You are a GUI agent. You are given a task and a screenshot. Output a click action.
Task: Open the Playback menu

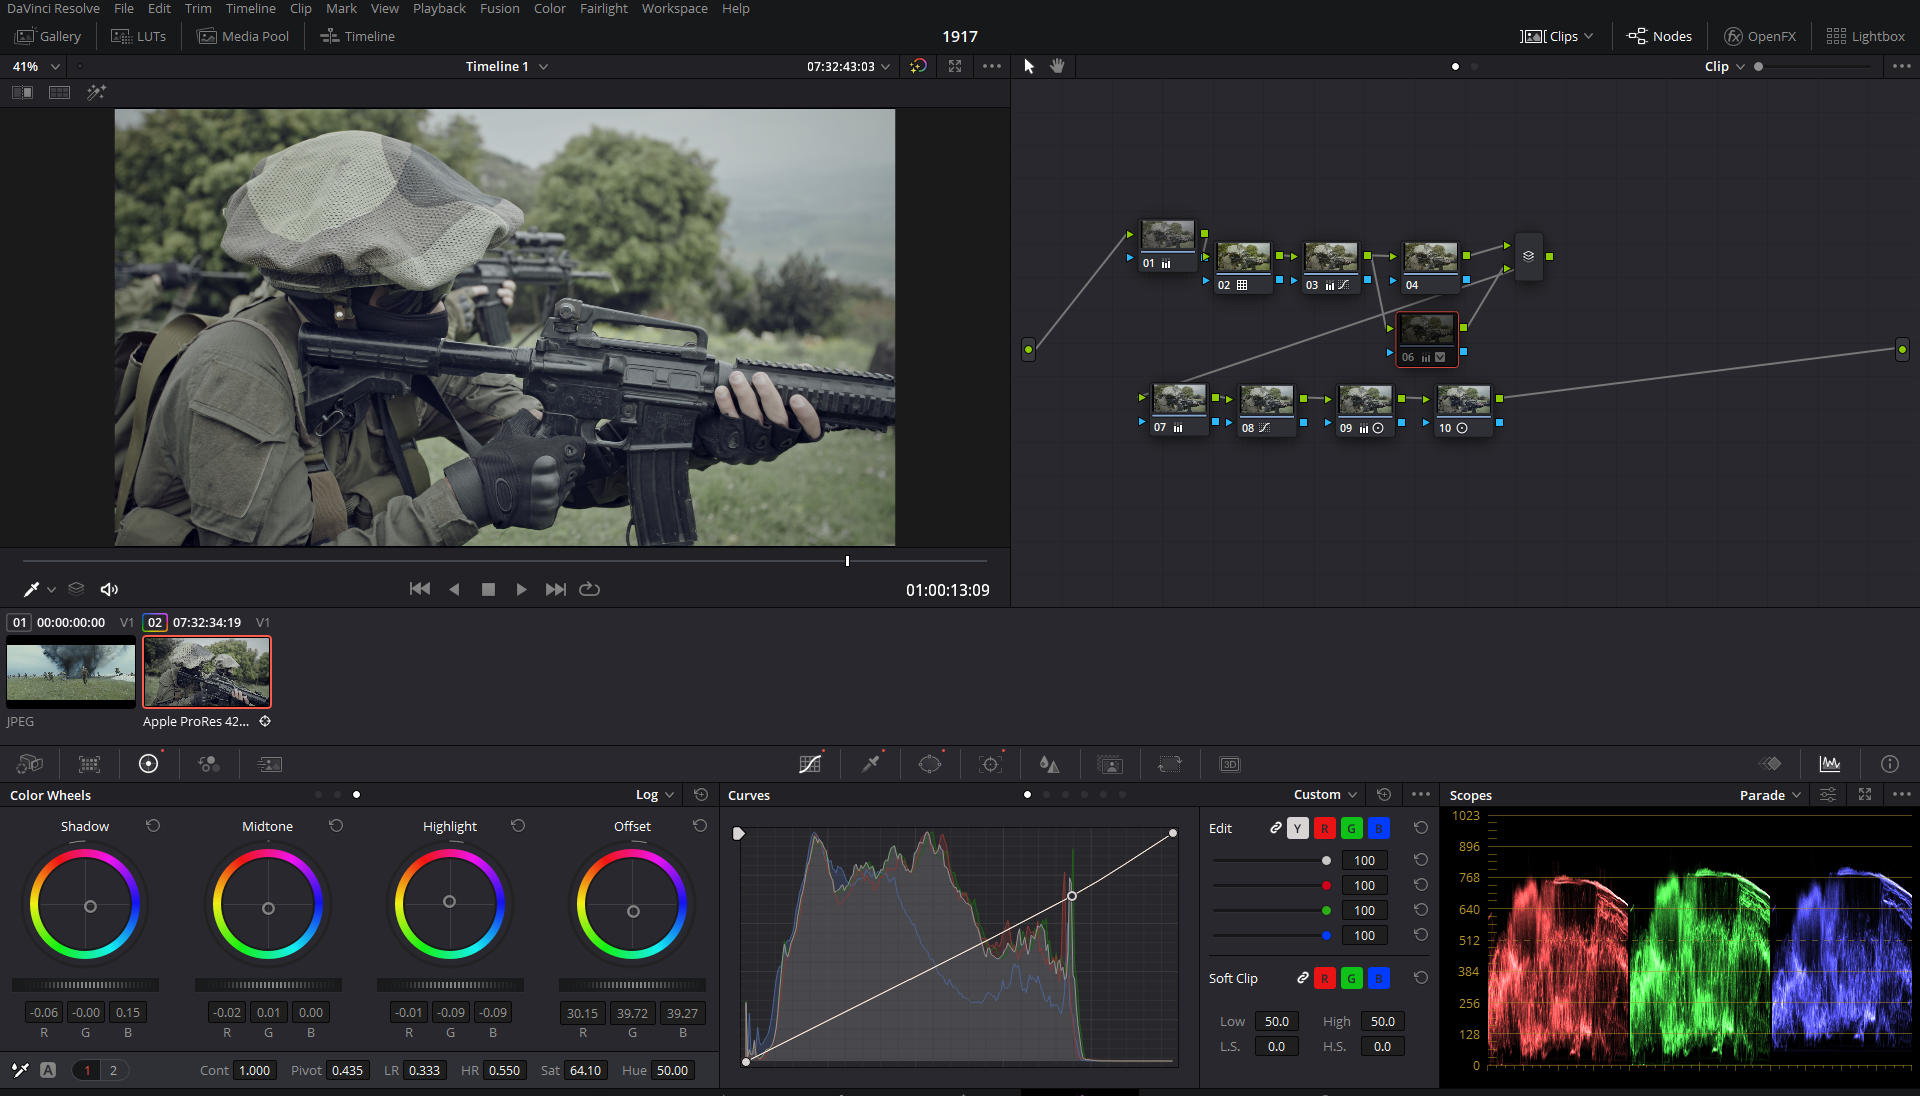tap(439, 8)
